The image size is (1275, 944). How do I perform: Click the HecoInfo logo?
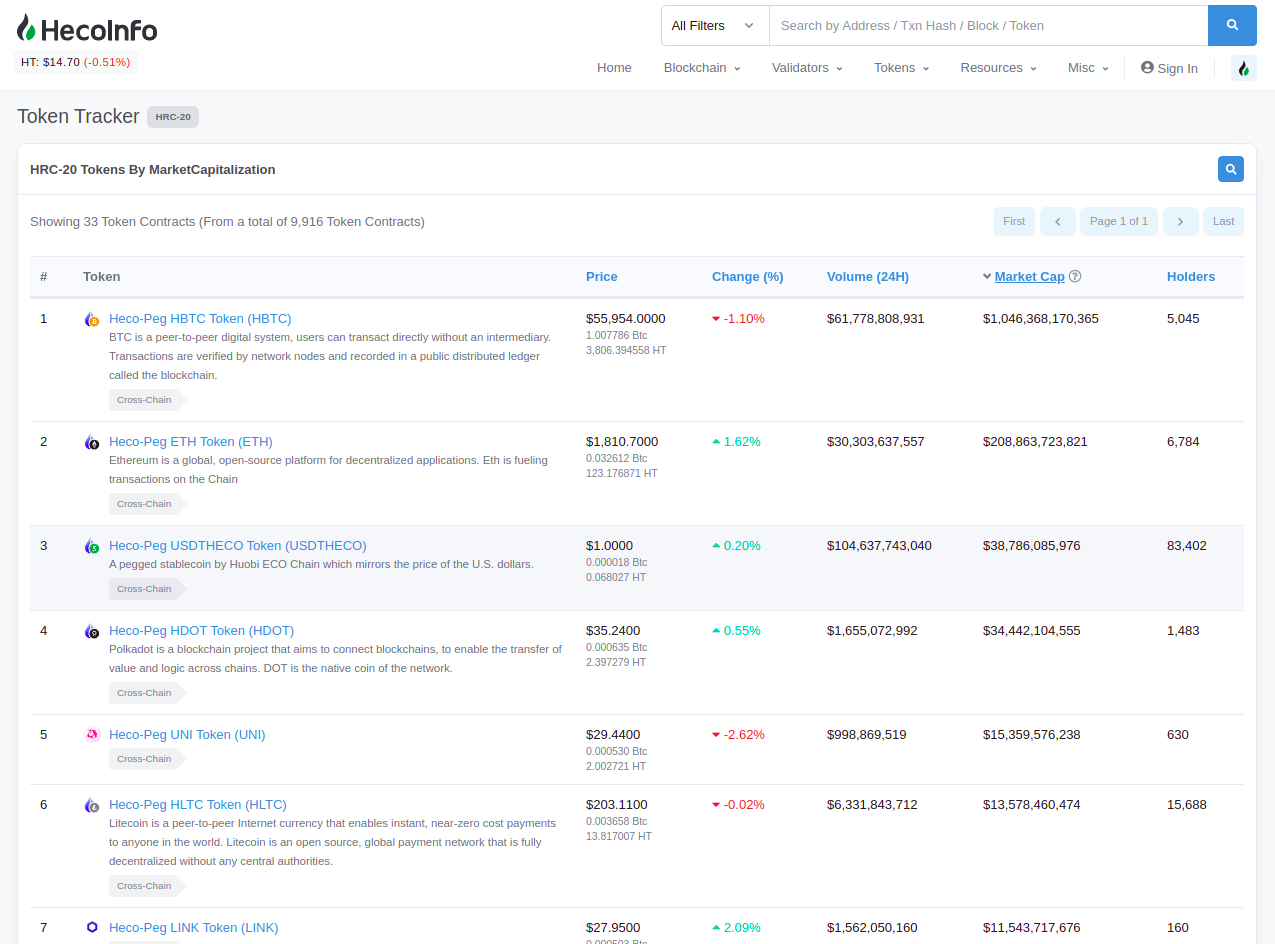pos(87,28)
